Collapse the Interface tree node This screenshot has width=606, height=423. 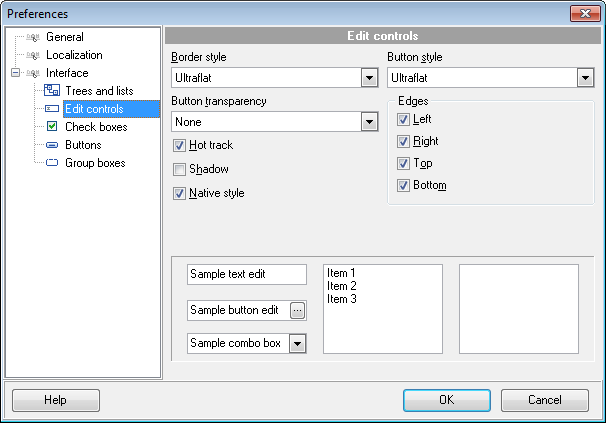point(15,73)
